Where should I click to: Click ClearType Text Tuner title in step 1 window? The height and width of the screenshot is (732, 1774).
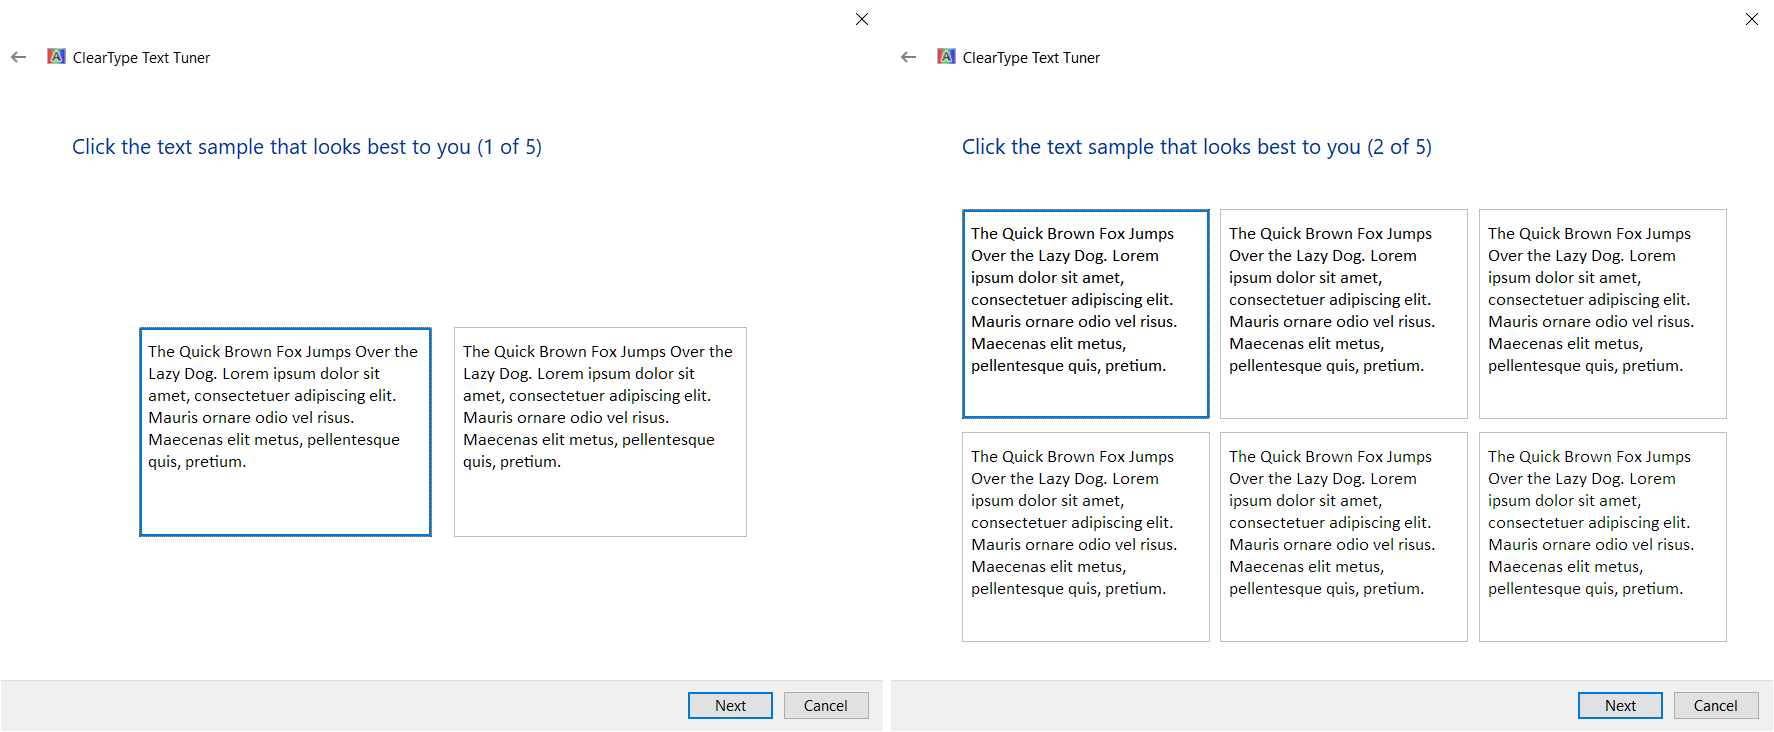coord(141,58)
